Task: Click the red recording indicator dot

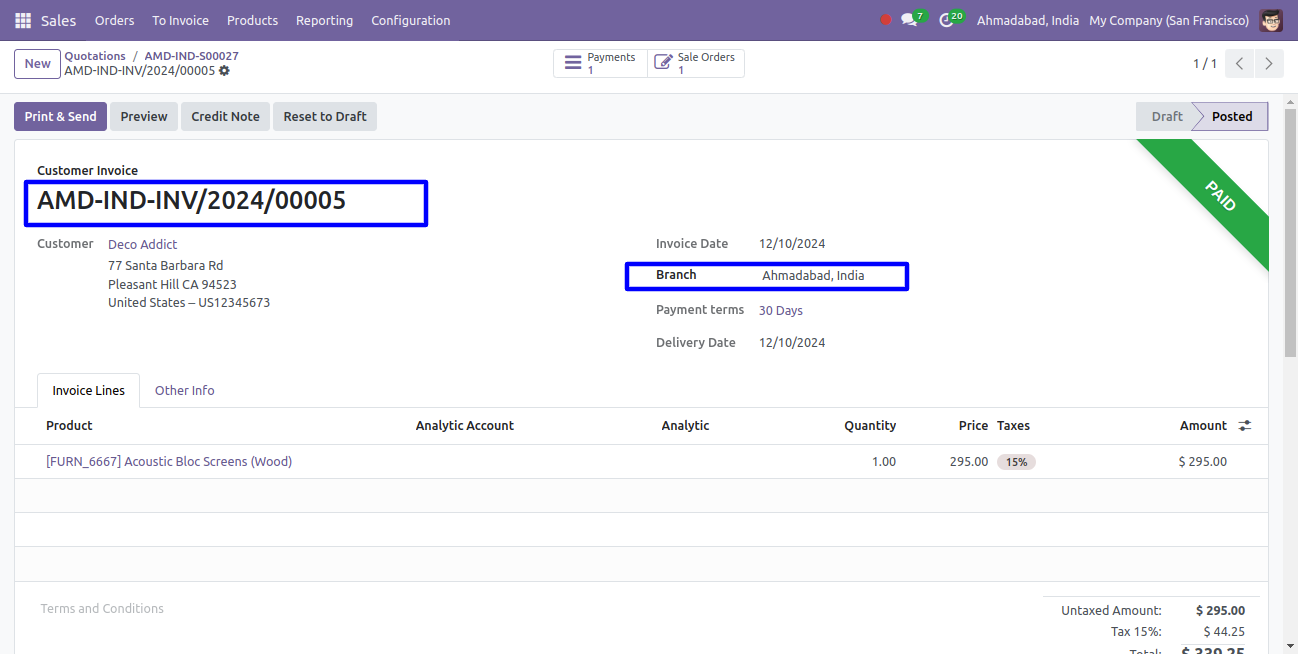Action: 885,20
